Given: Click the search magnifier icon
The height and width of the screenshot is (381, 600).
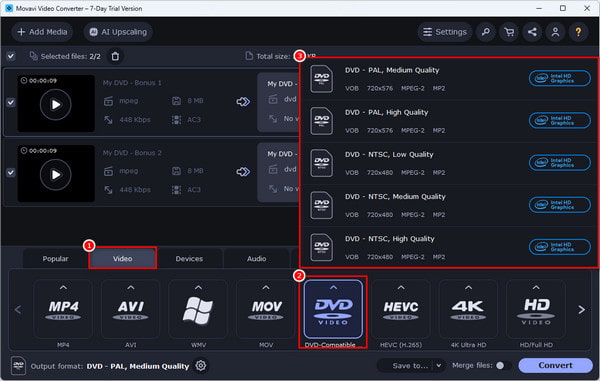Looking at the screenshot, I should pos(486,32).
